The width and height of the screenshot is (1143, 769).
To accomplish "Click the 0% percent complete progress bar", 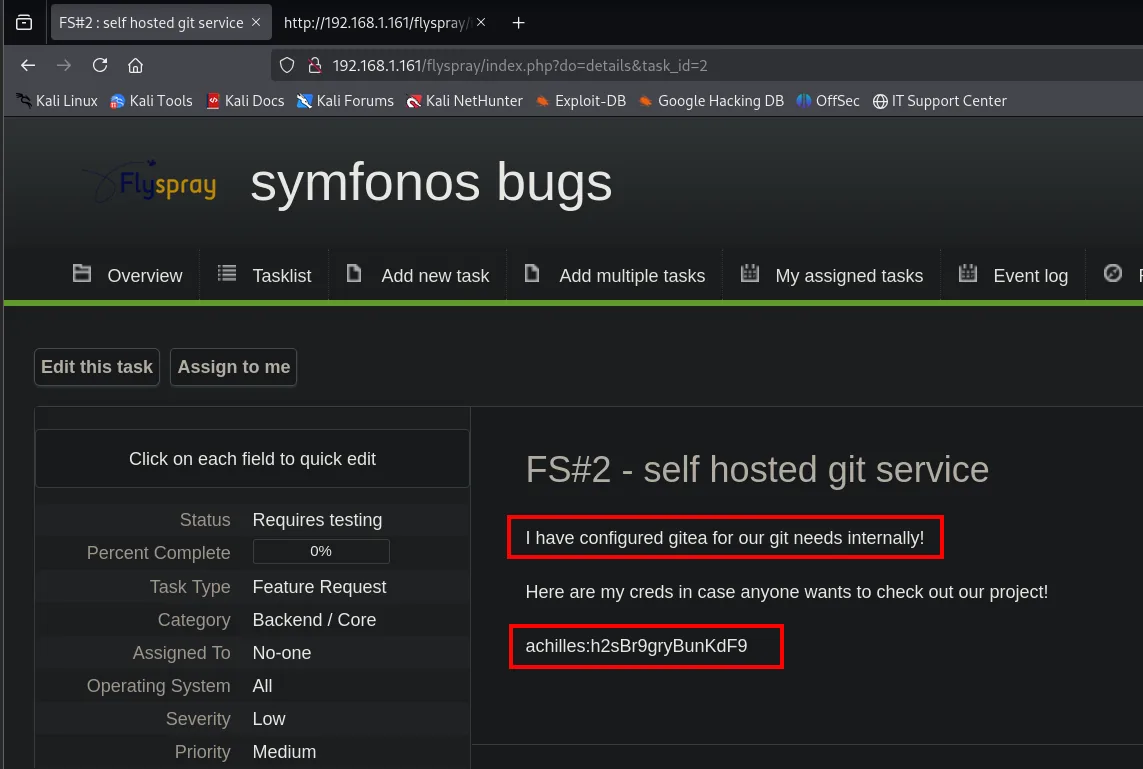I will tap(321, 552).
